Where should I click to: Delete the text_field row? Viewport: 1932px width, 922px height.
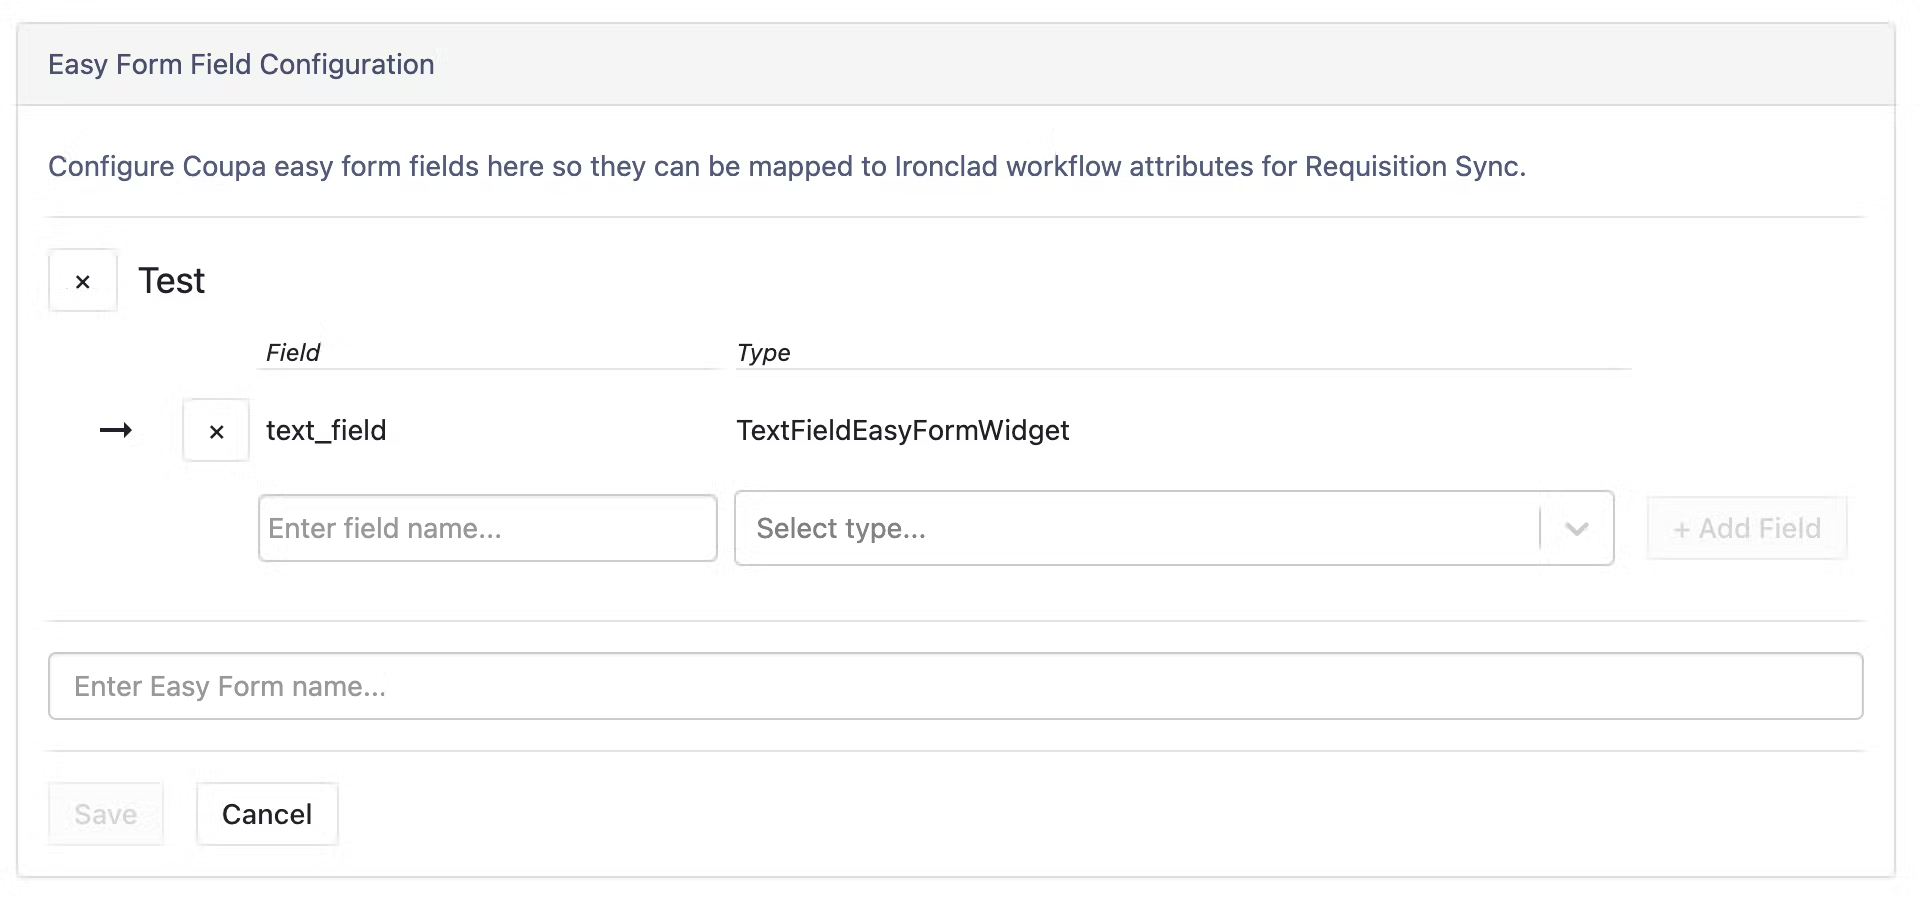[216, 431]
